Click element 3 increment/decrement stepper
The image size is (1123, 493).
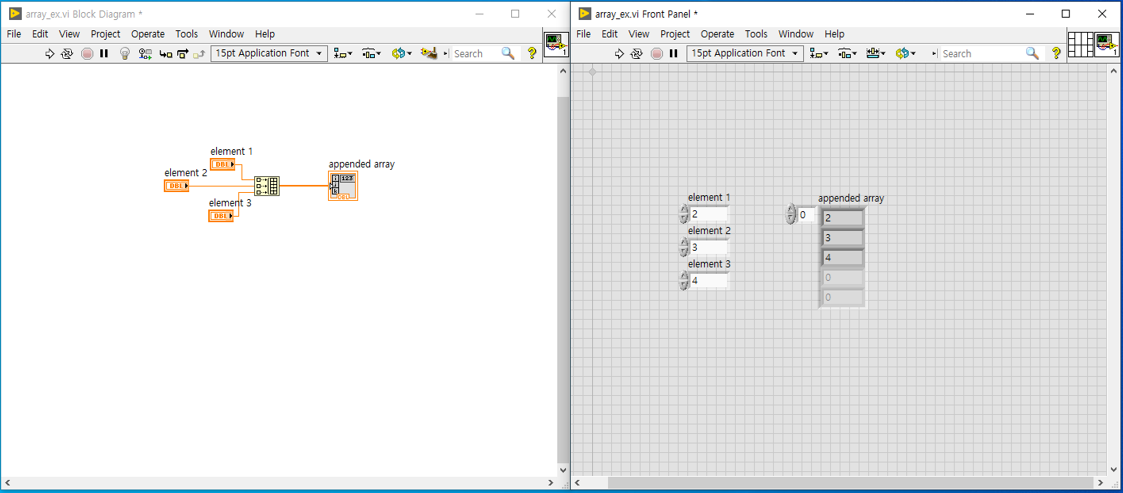(x=684, y=280)
